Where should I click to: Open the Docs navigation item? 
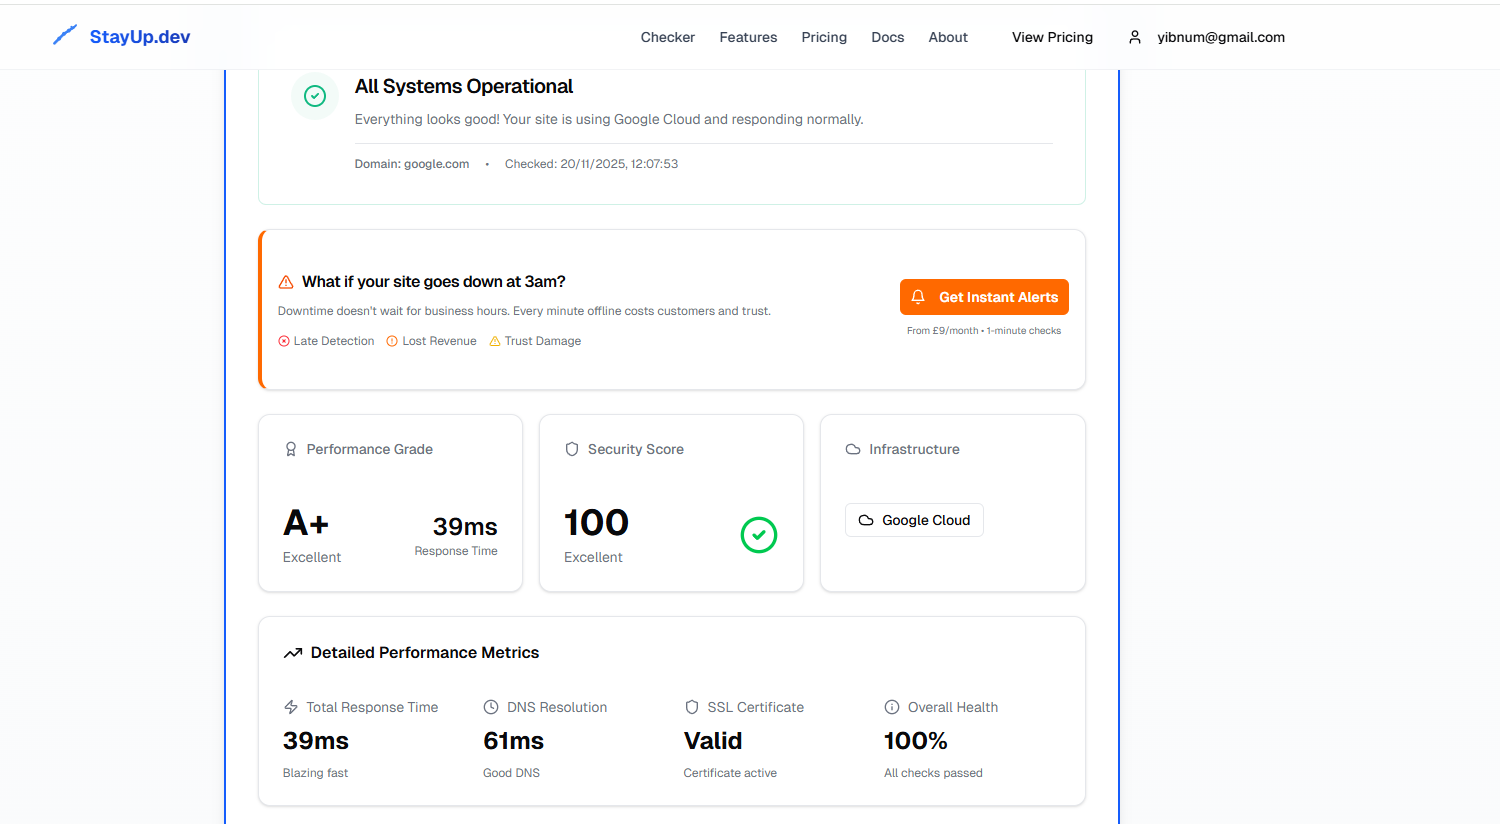(888, 37)
